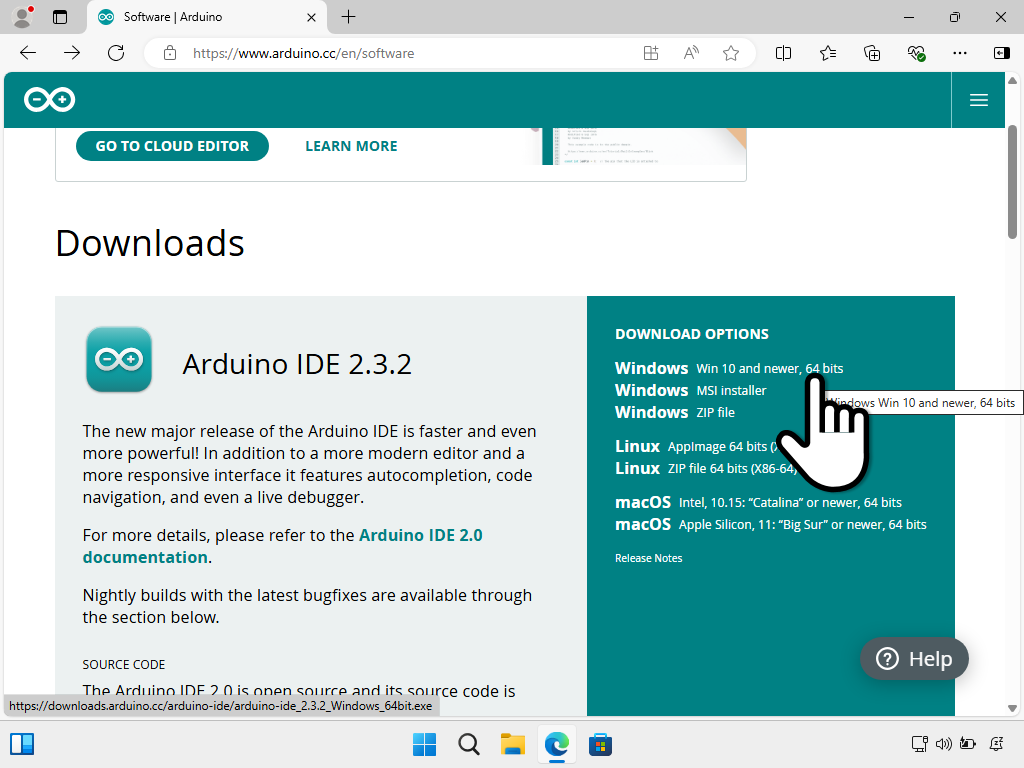Close the Software | Arduino tab
Screen dimensions: 1024x768
[312, 17]
